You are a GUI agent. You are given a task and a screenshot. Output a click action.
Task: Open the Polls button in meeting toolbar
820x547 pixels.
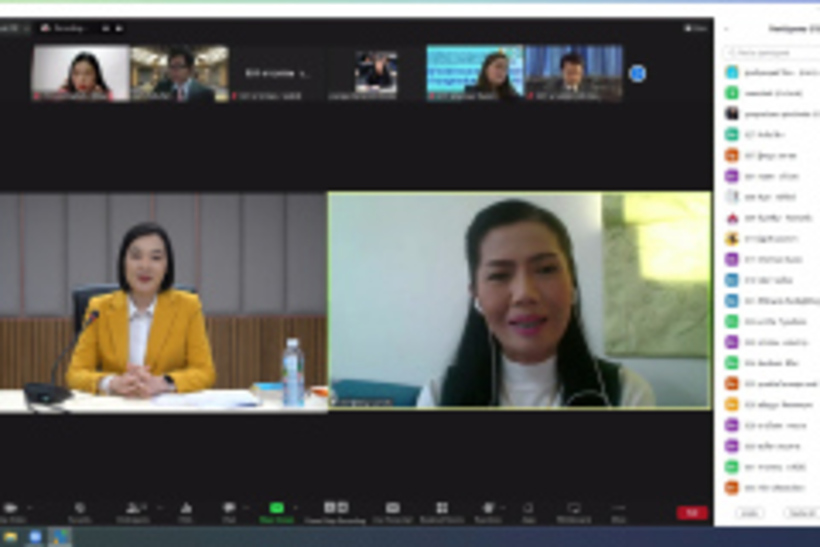click(186, 512)
